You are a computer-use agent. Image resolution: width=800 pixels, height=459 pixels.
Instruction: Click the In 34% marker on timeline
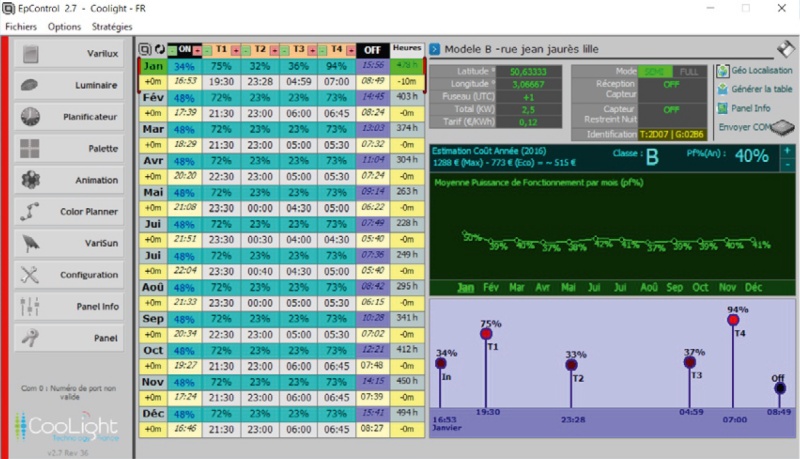coord(441,364)
